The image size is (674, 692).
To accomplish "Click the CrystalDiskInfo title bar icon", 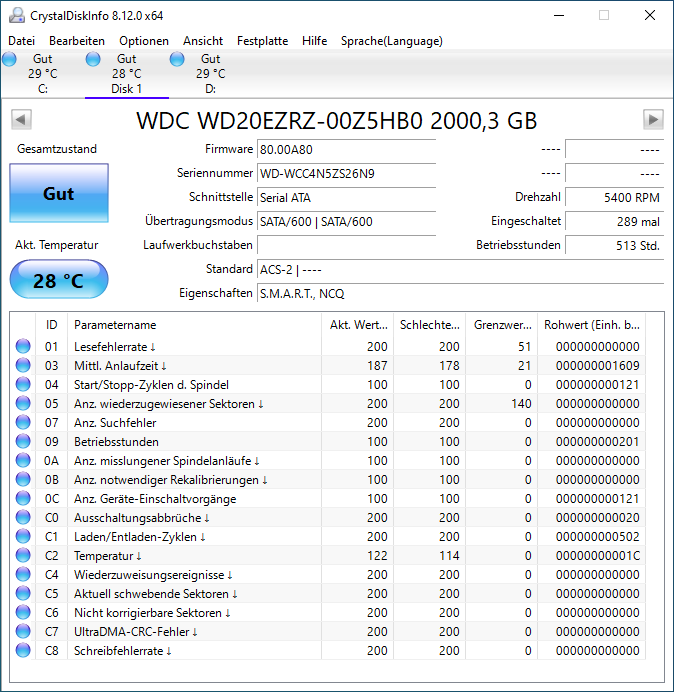I will tap(17, 15).
